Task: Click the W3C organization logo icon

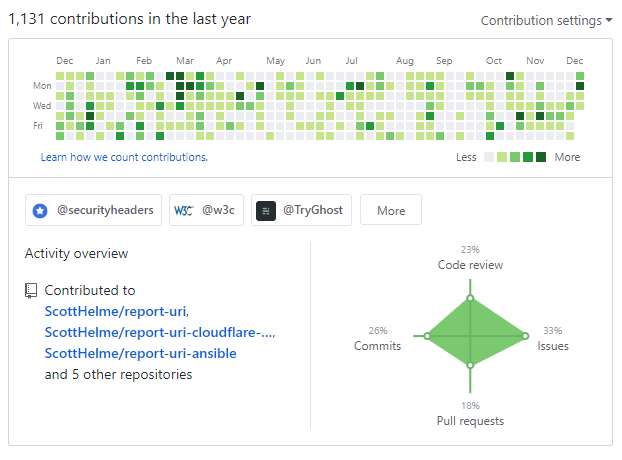Action: click(183, 211)
